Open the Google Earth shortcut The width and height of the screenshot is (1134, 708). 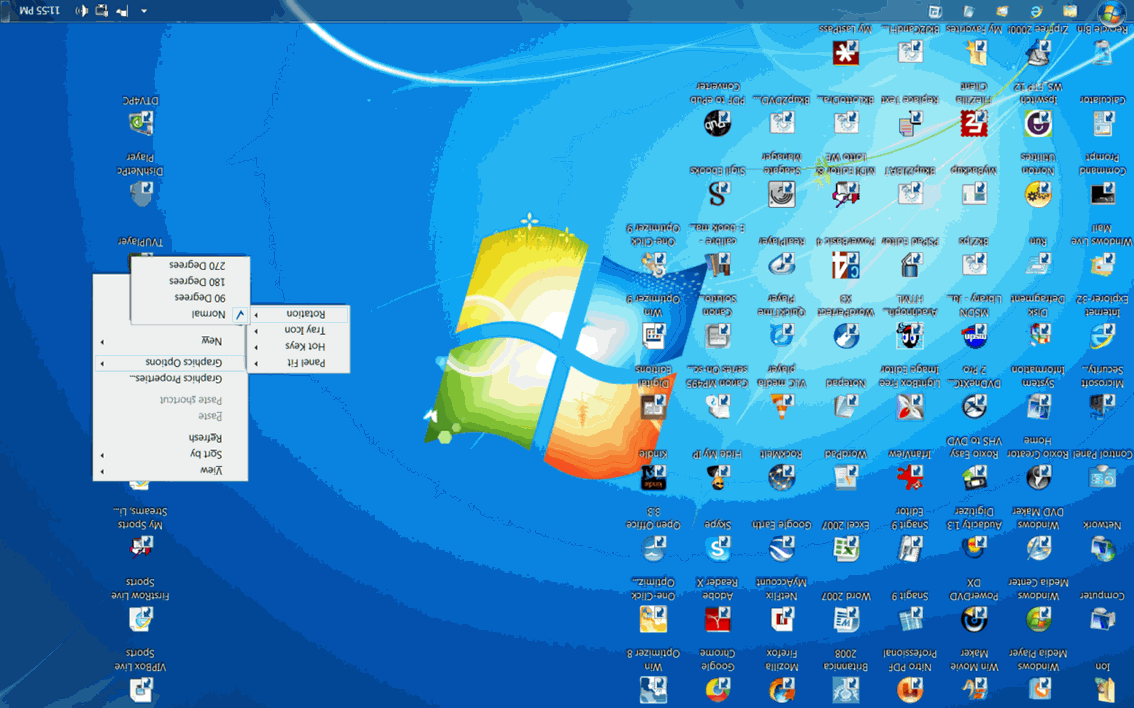pyautogui.click(x=781, y=548)
